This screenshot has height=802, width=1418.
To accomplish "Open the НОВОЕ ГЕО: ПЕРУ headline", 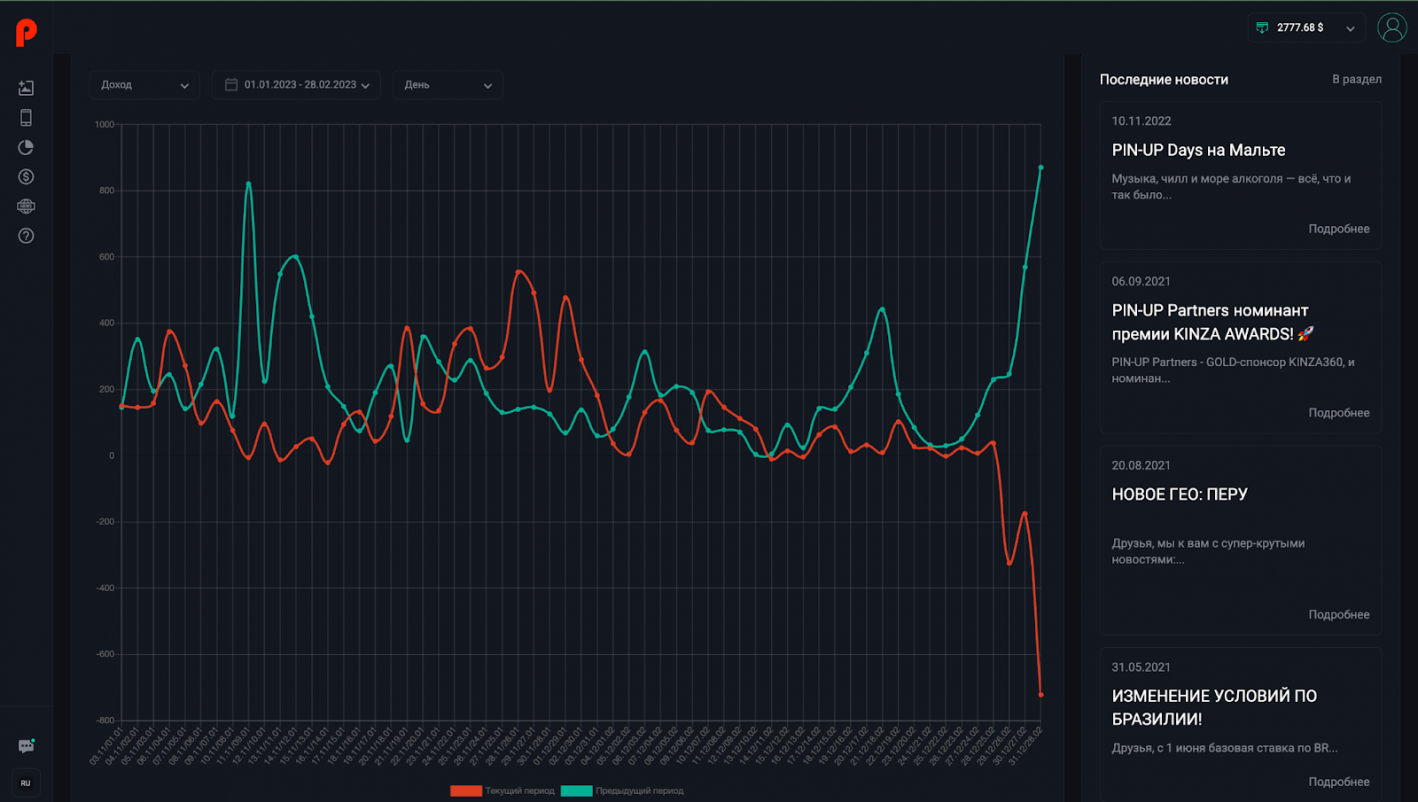I will coord(1180,494).
